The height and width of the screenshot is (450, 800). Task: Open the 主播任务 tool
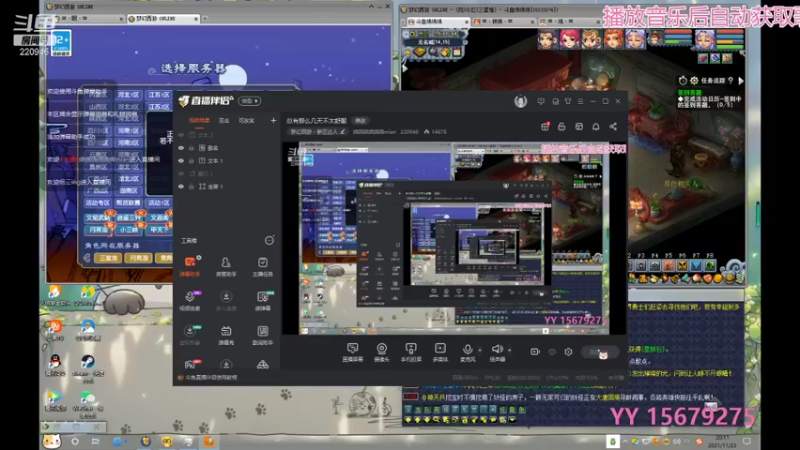(x=262, y=266)
